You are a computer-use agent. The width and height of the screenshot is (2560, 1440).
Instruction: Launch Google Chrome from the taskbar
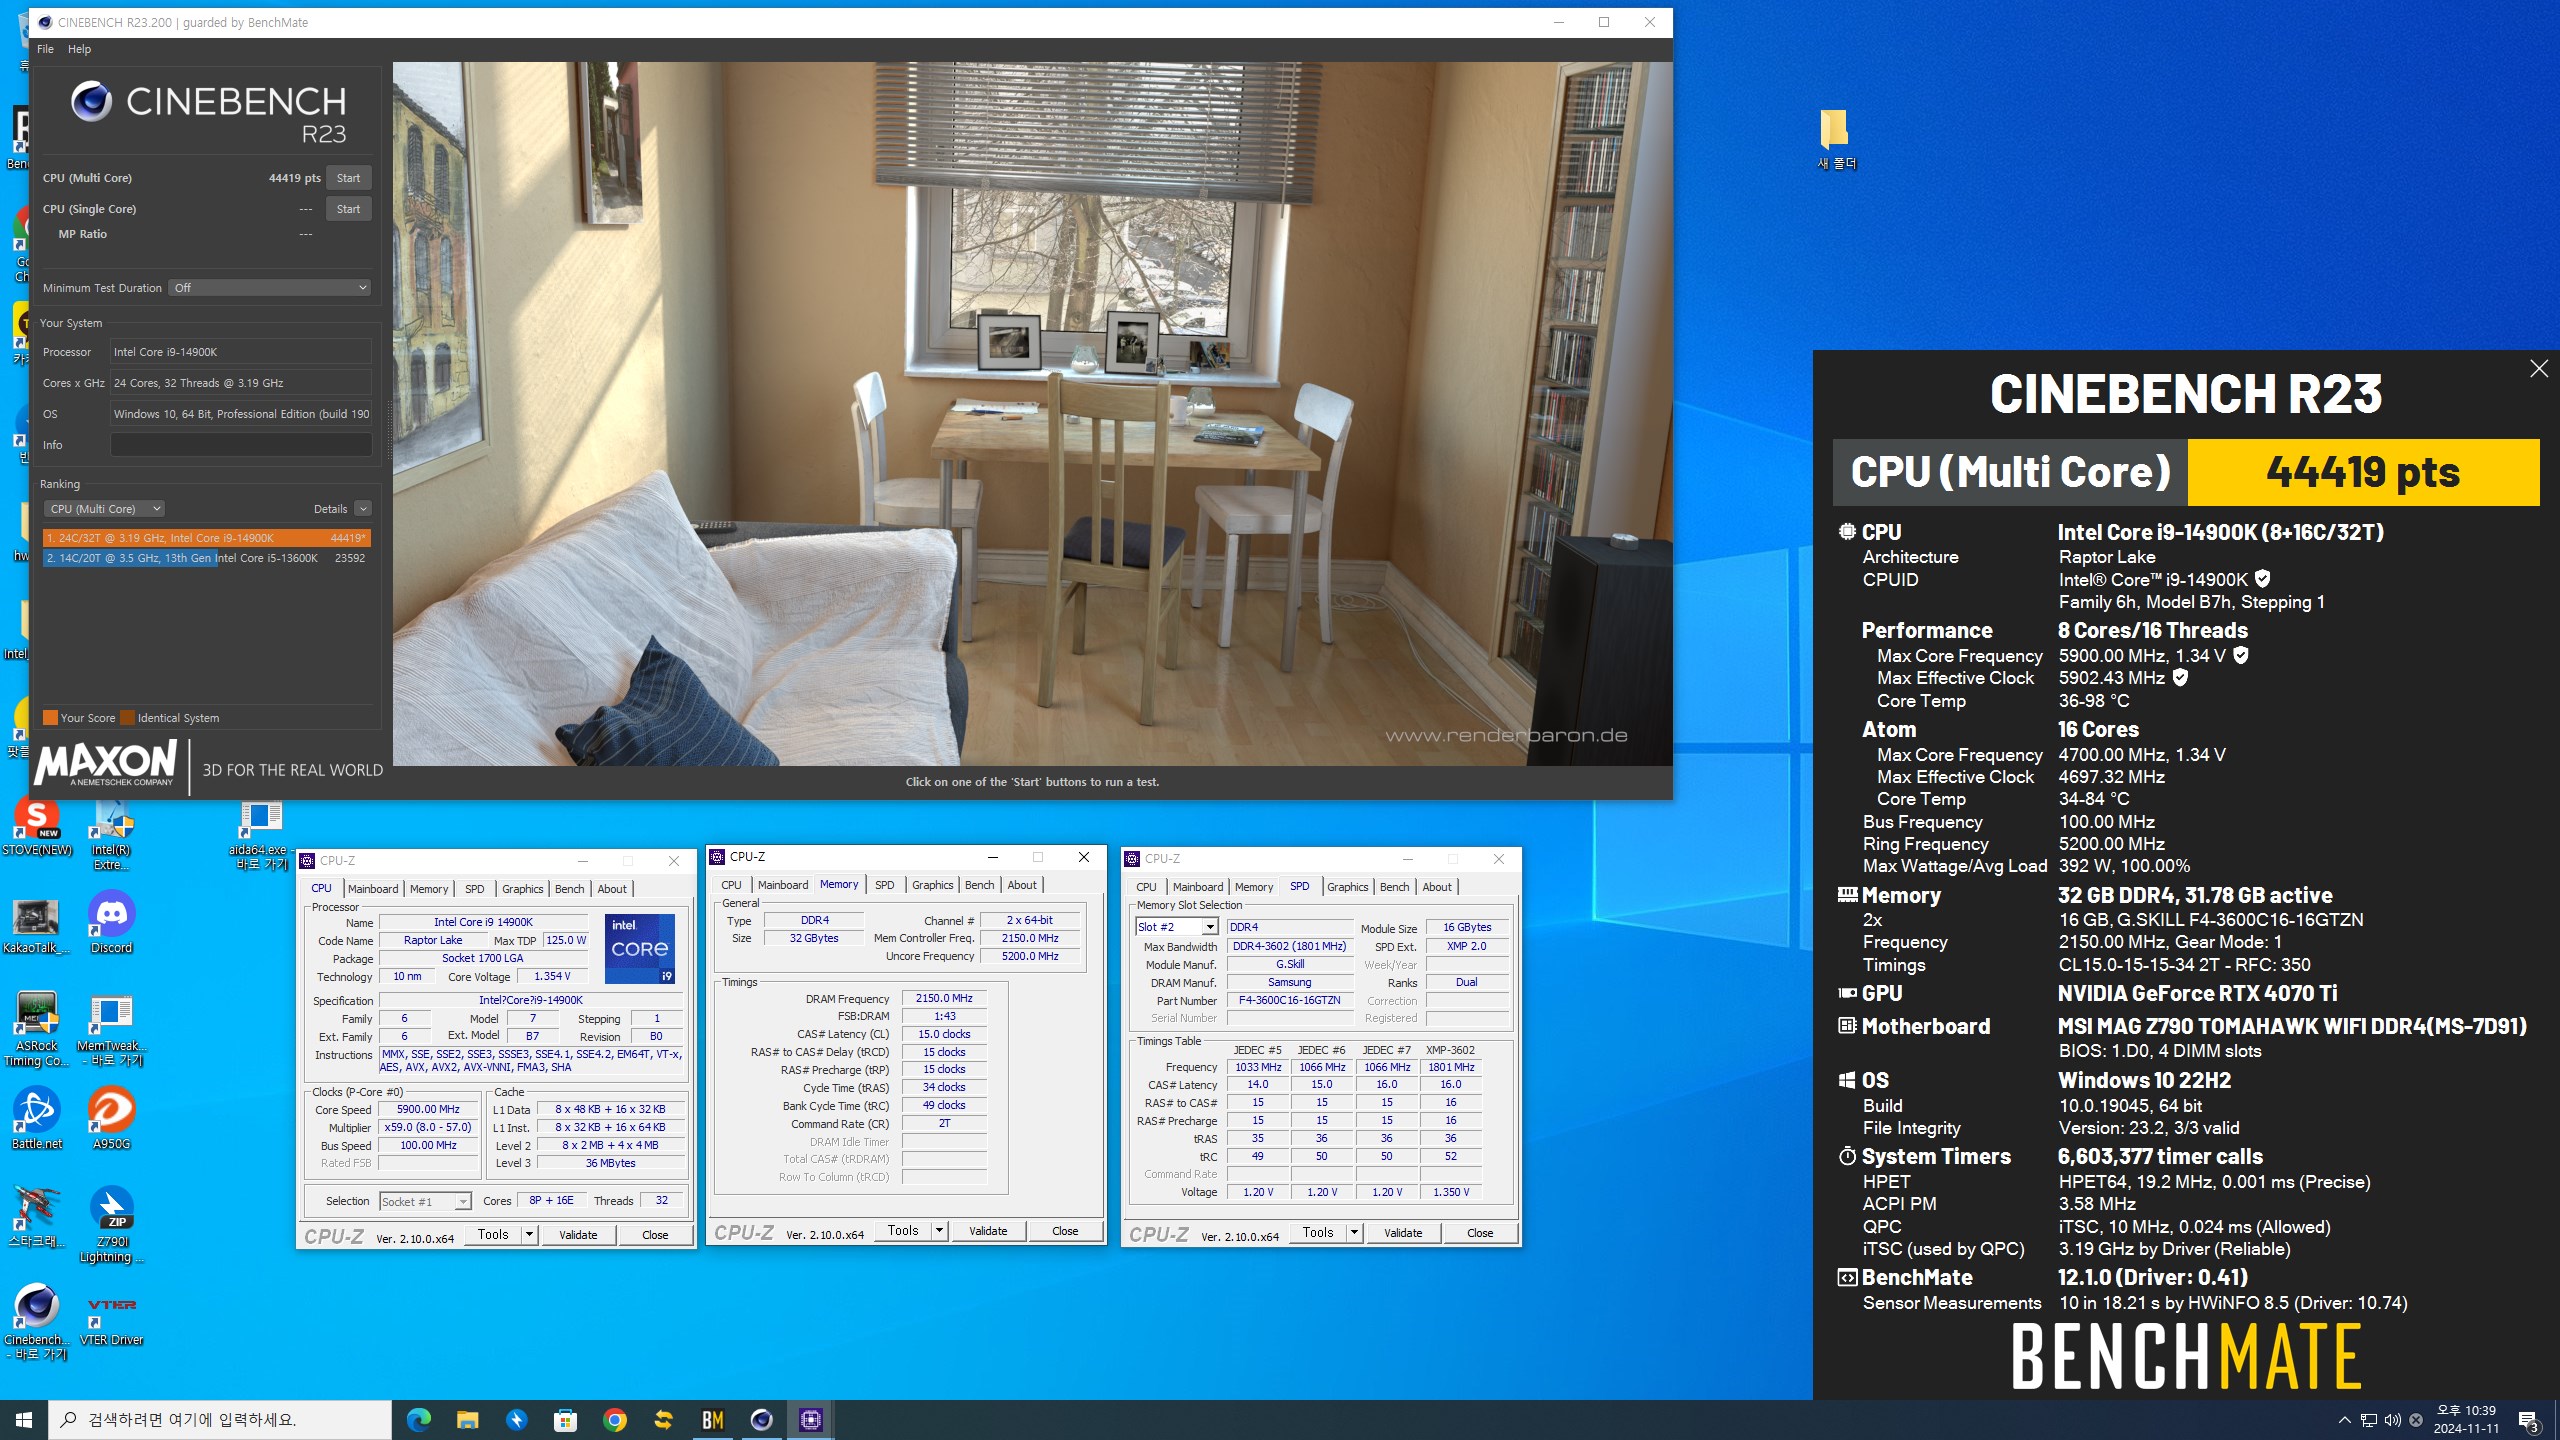(x=615, y=1419)
